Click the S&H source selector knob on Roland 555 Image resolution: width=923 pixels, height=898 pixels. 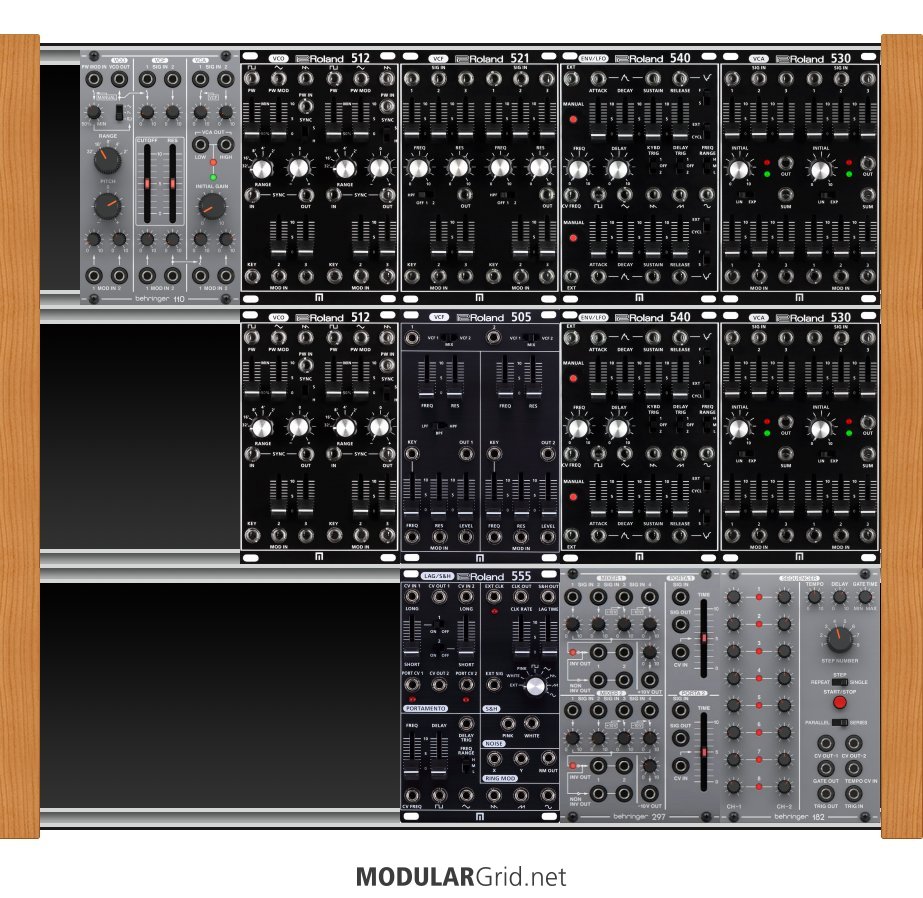tap(535, 687)
